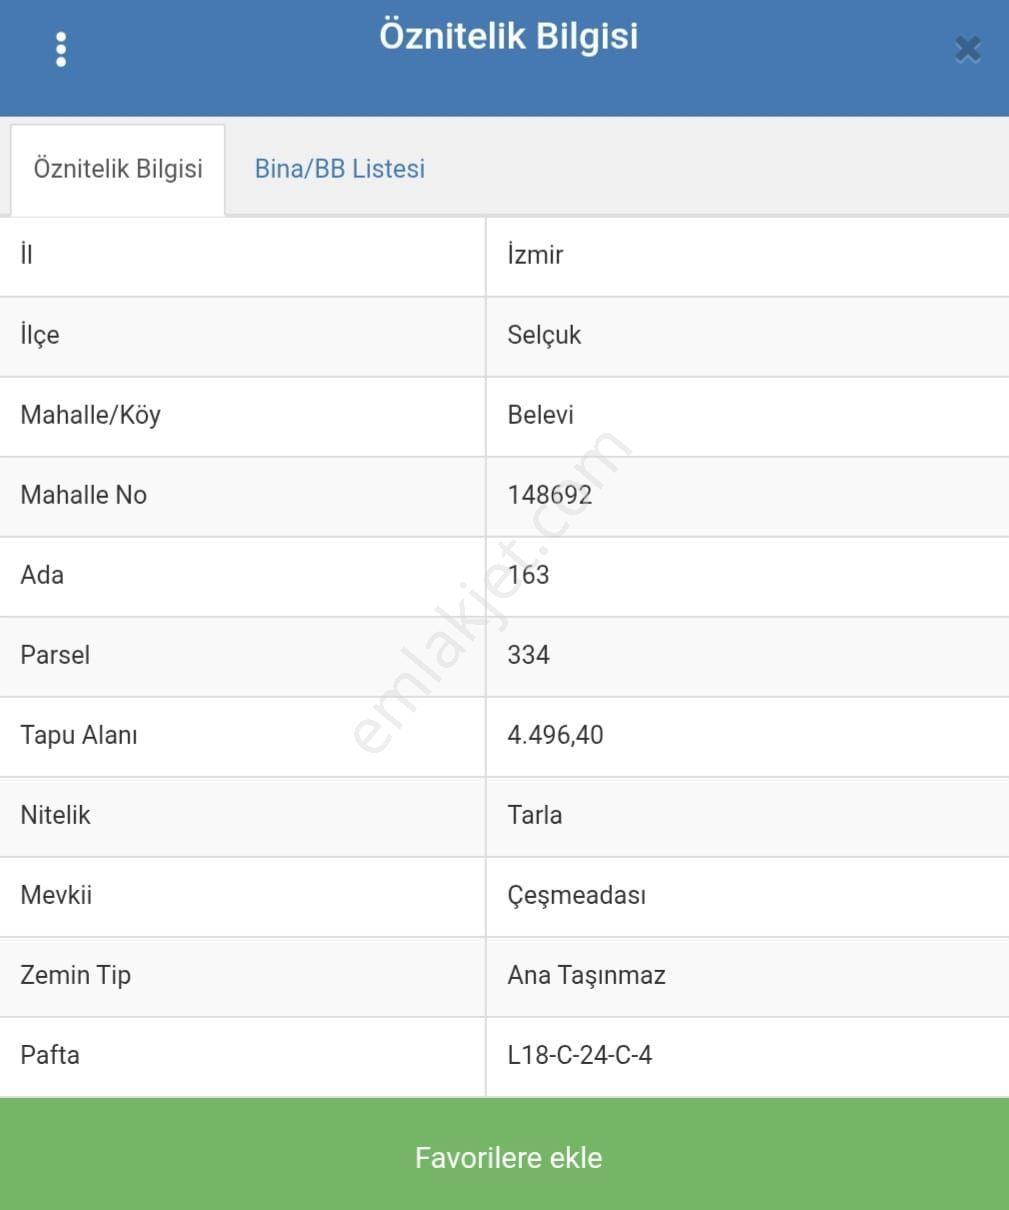Viewport: 1009px width, 1210px height.
Task: Close the Öznitelik Bilgisi panel
Action: point(967,49)
